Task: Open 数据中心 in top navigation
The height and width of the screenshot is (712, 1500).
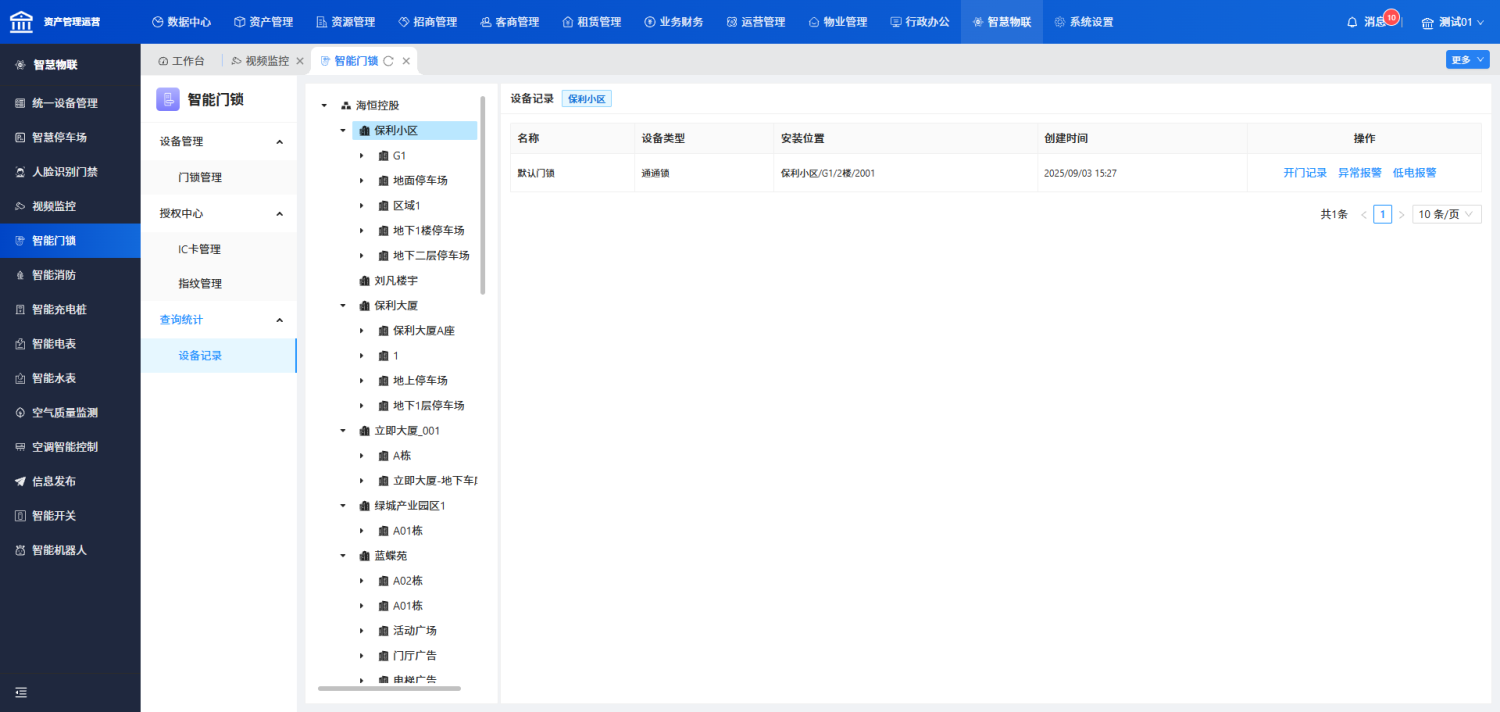Action: pyautogui.click(x=181, y=22)
